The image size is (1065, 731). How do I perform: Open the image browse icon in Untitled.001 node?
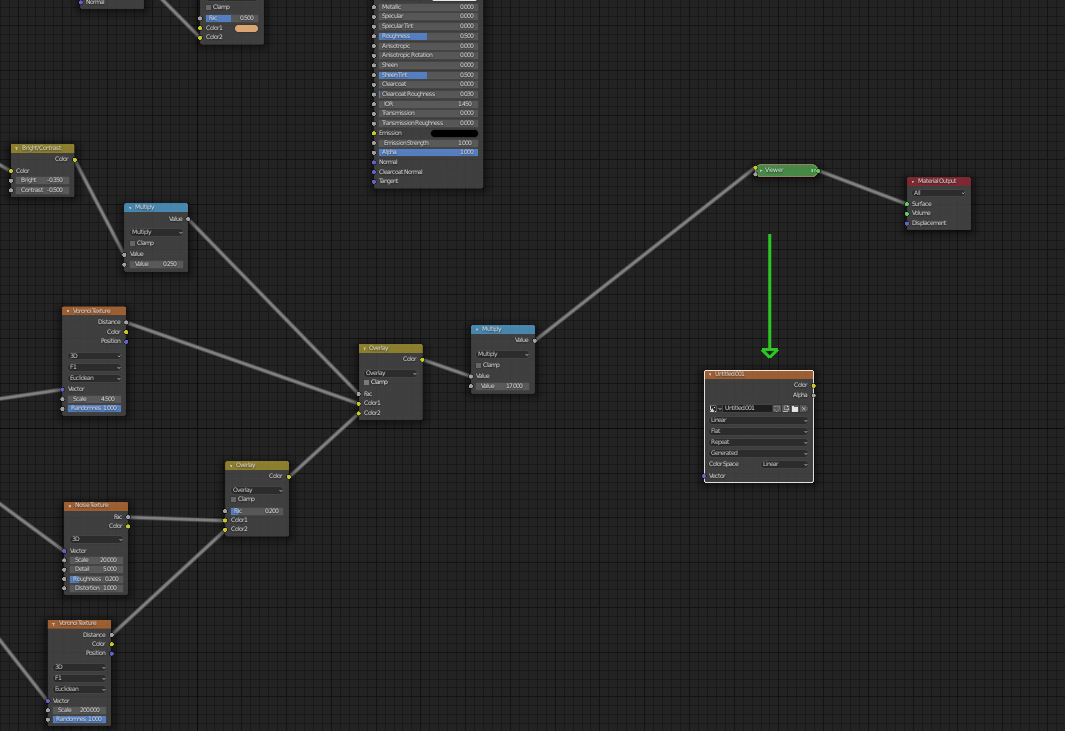[x=714, y=408]
